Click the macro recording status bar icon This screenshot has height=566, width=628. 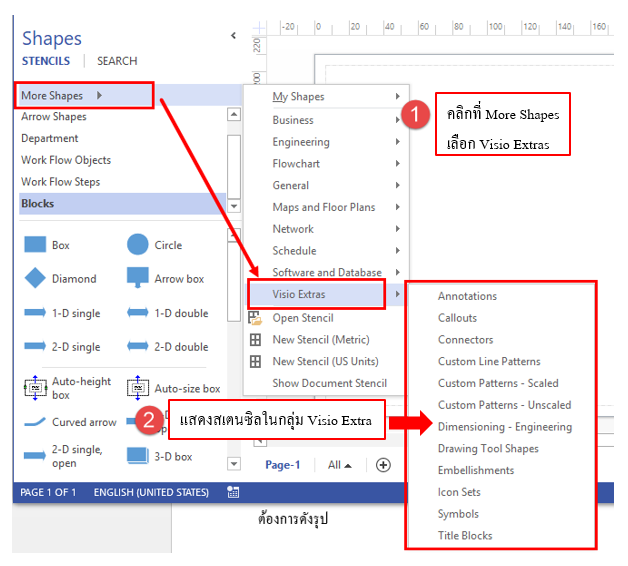point(233,492)
